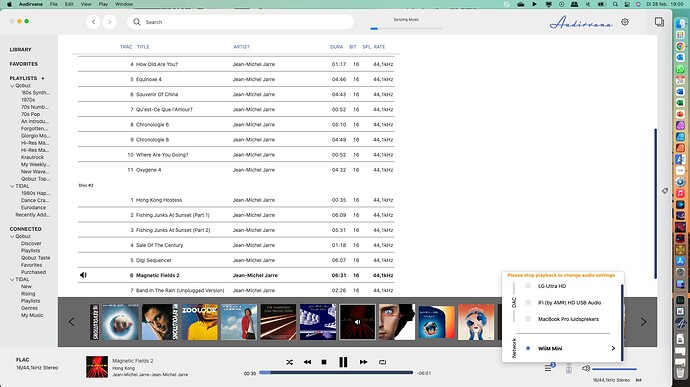Open TIDAL My Music
The image size is (690, 387).
(32, 315)
